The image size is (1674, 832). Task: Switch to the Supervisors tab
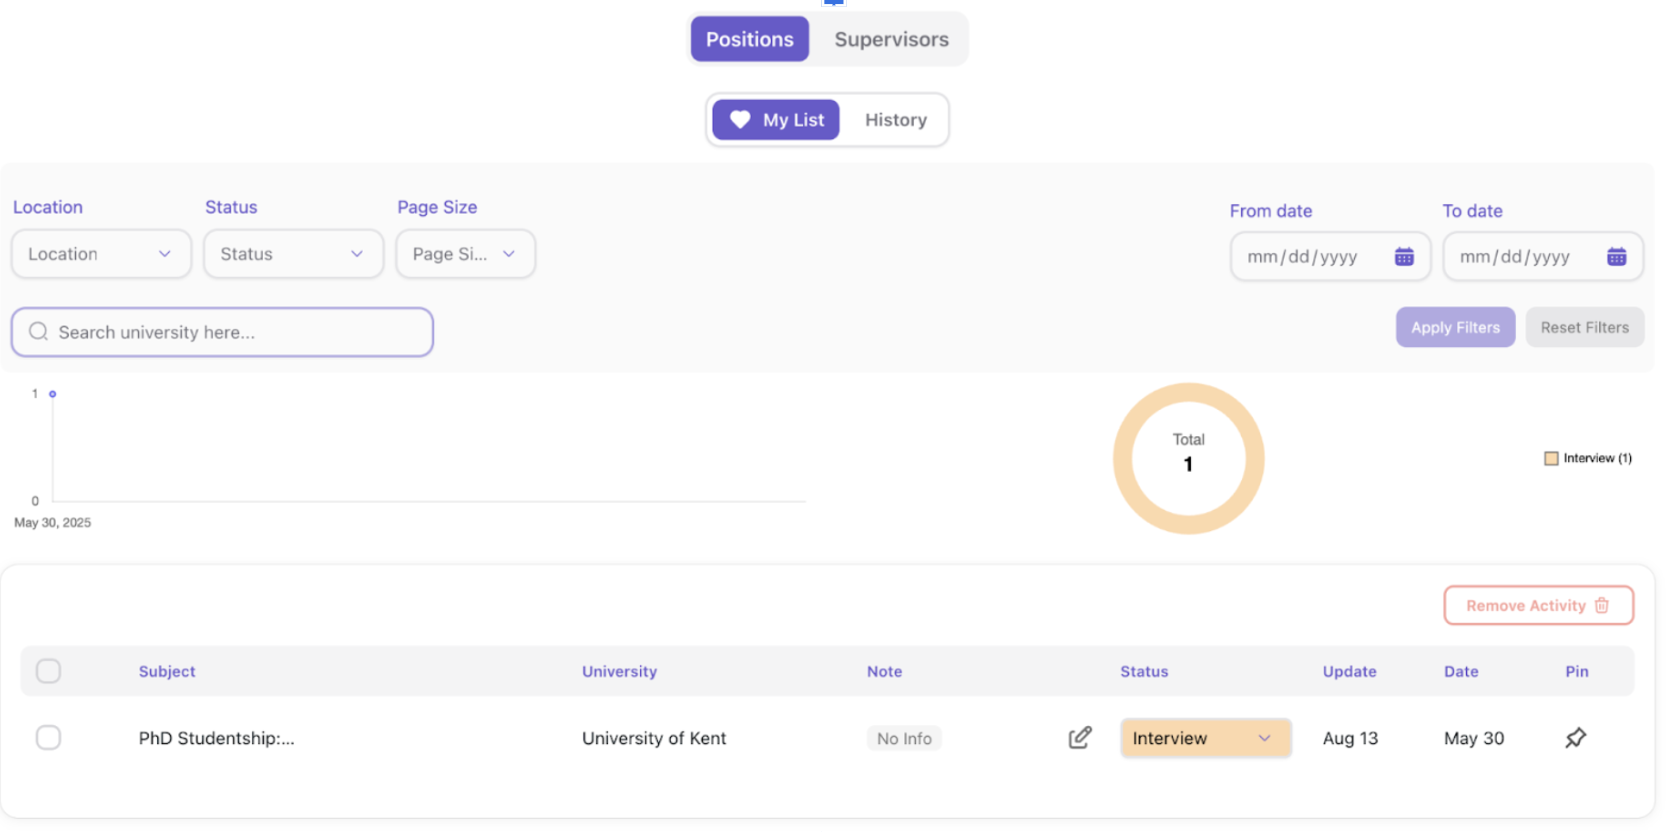point(891,39)
